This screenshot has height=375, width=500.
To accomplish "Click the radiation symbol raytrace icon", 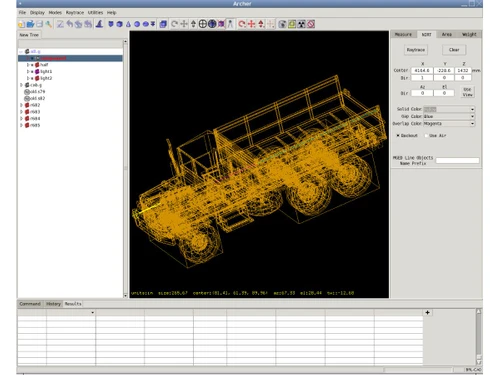I will click(301, 24).
